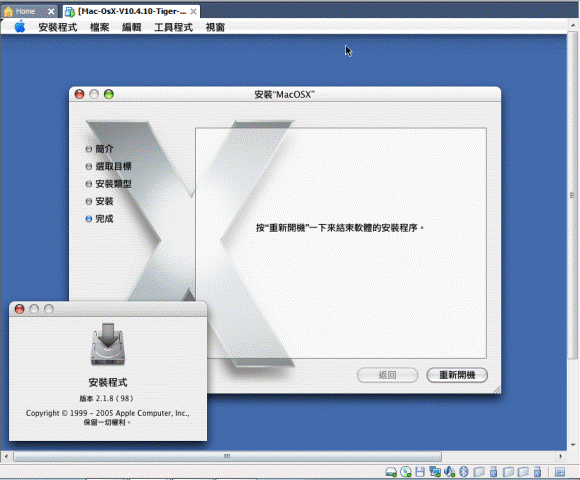Image resolution: width=580 pixels, height=480 pixels.
Task: Select the 安裝類型 step bullet
Action: tap(89, 184)
